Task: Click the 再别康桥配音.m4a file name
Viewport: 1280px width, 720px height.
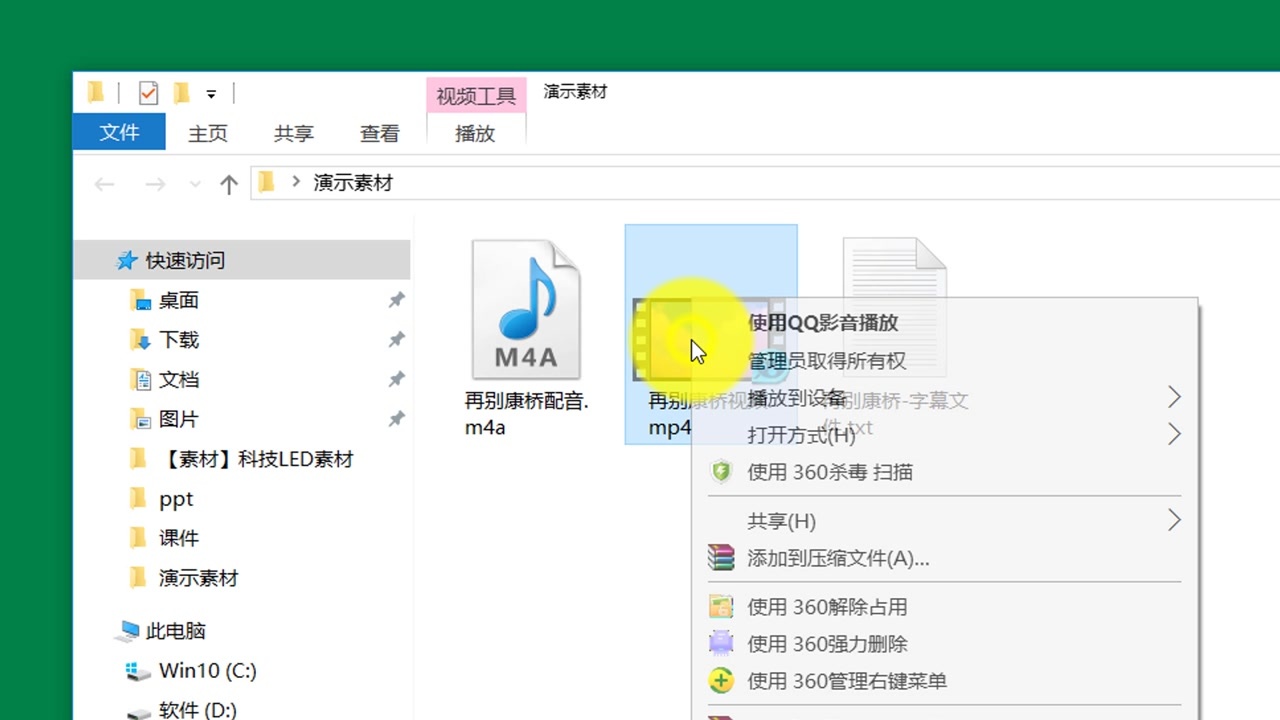Action: (527, 414)
